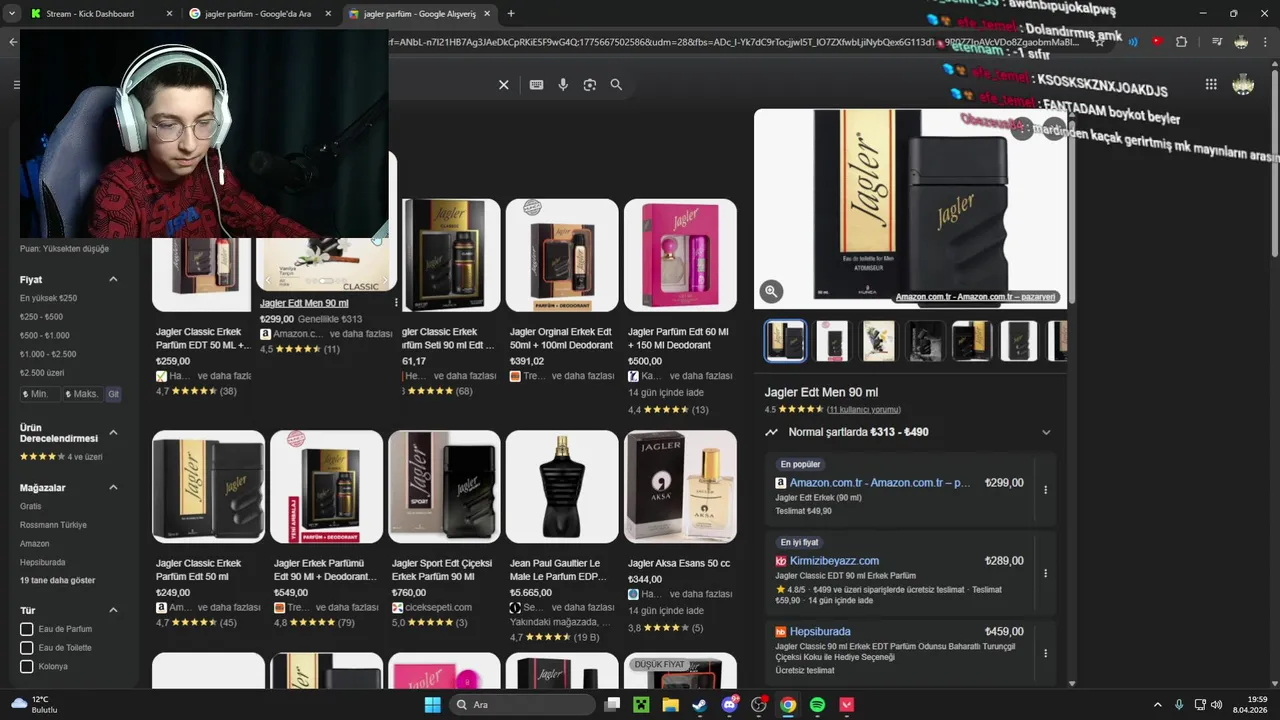Open the Google account avatar menu
Viewport: 1280px width, 720px height.
1243,85
